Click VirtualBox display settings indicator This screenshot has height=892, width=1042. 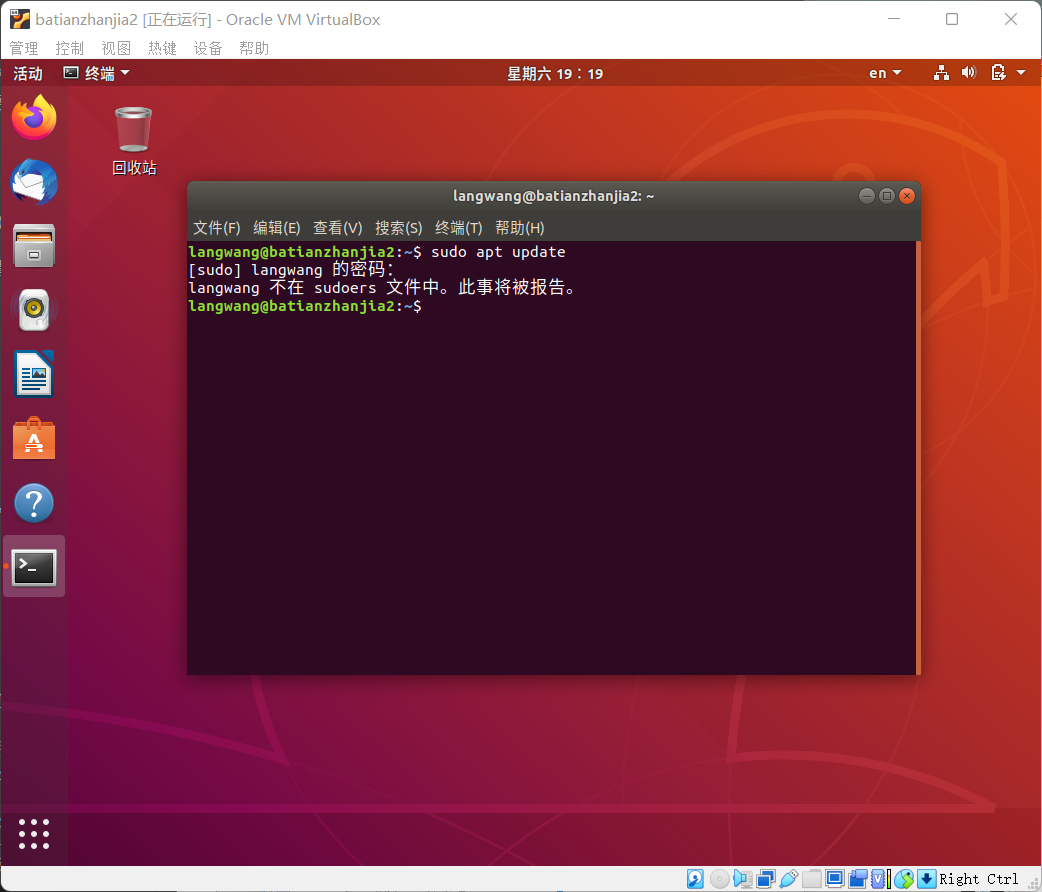tap(835, 879)
